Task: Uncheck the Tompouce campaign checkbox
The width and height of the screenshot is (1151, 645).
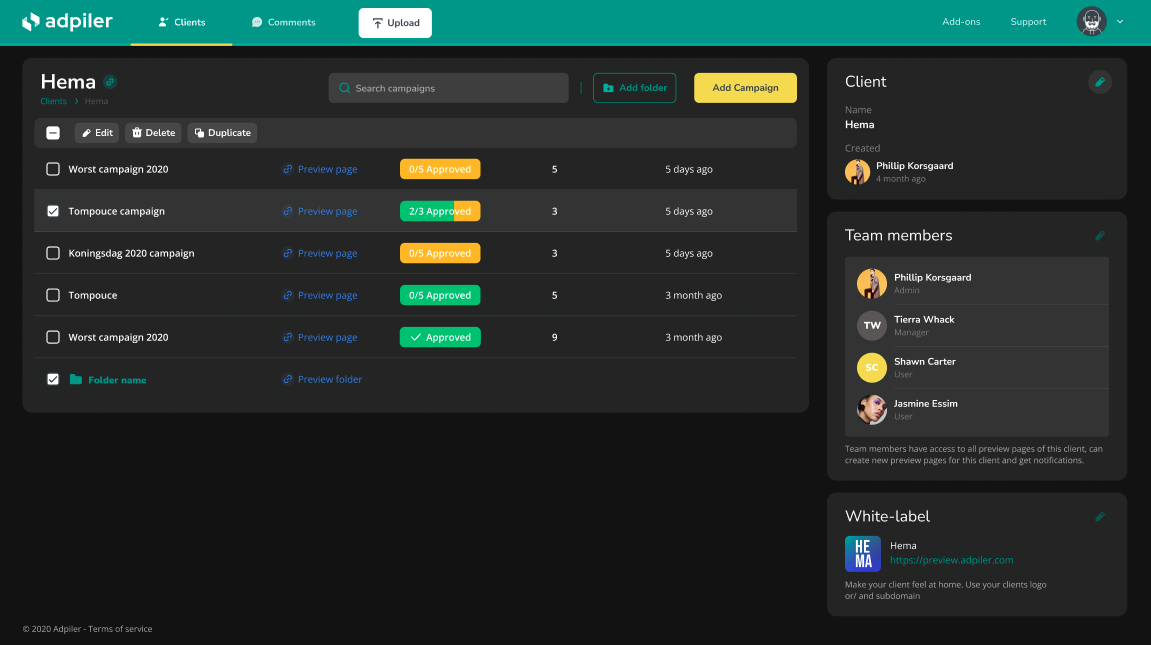Action: point(53,211)
